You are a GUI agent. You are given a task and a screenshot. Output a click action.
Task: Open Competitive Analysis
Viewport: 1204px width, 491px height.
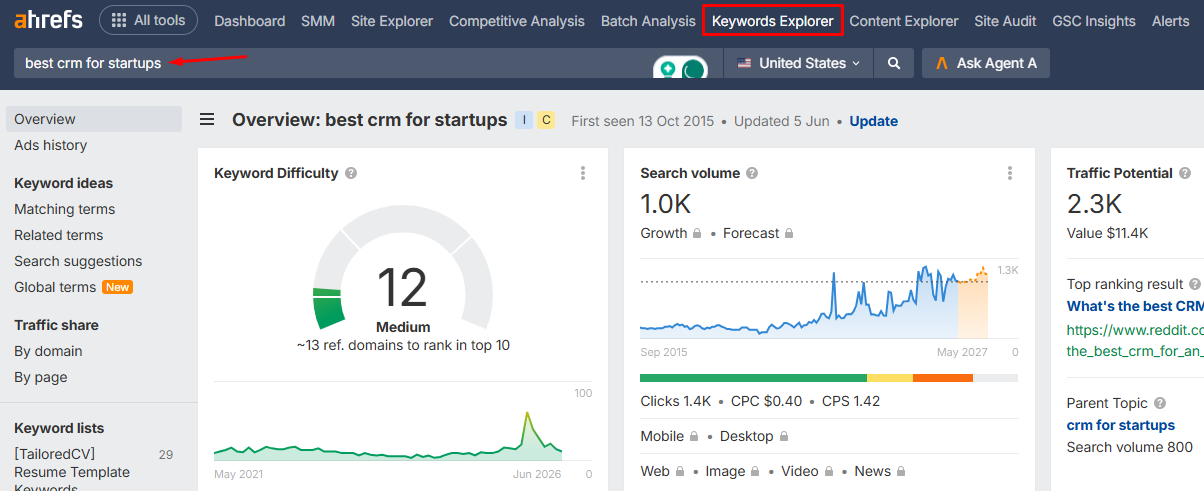coord(517,21)
